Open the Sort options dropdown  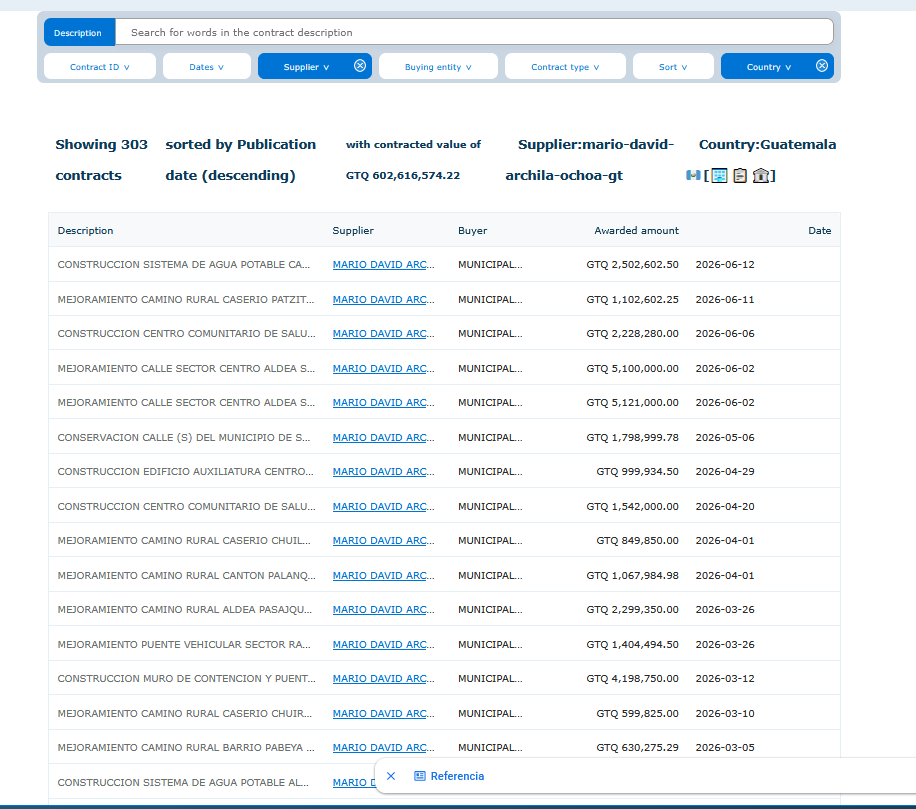point(673,67)
